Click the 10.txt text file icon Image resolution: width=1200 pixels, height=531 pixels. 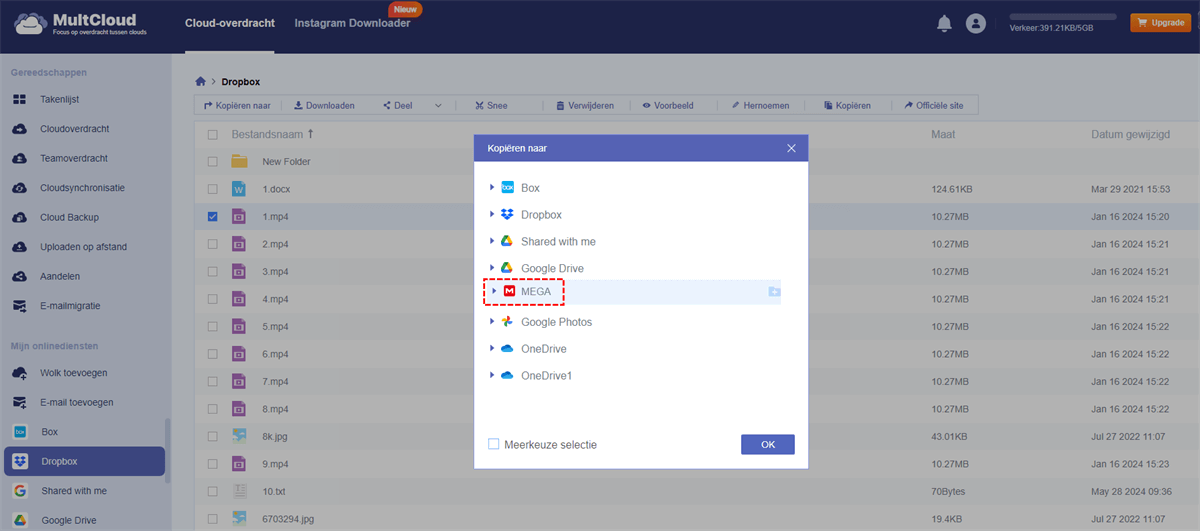pos(239,491)
